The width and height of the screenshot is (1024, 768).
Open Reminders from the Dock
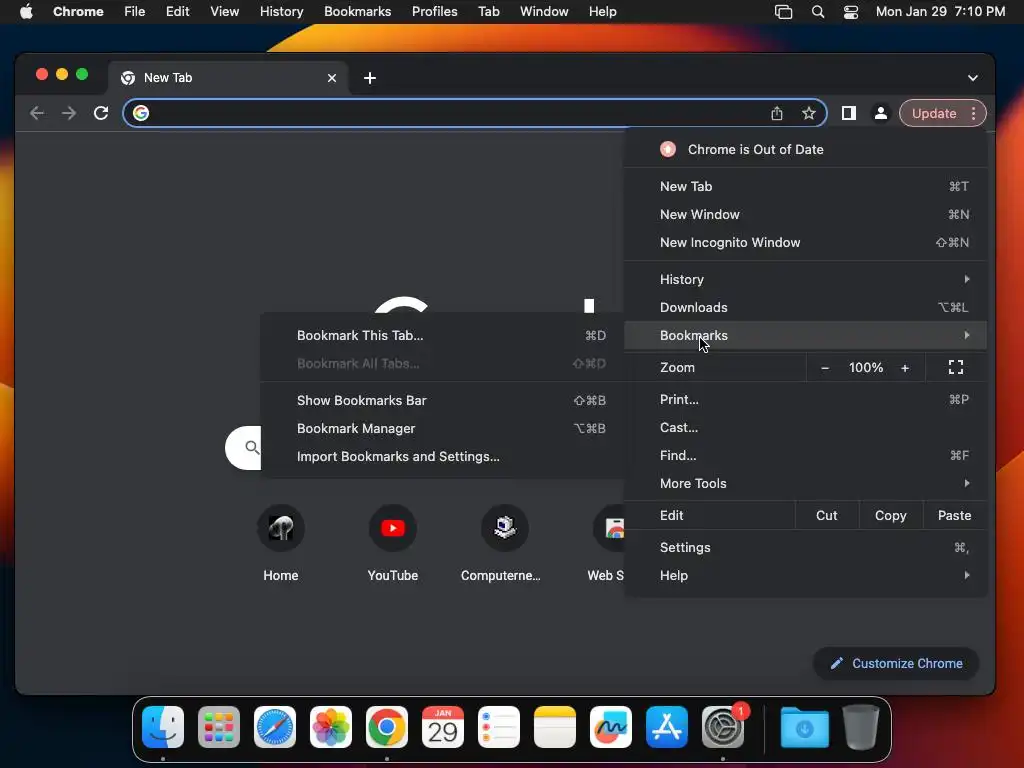pos(499,727)
